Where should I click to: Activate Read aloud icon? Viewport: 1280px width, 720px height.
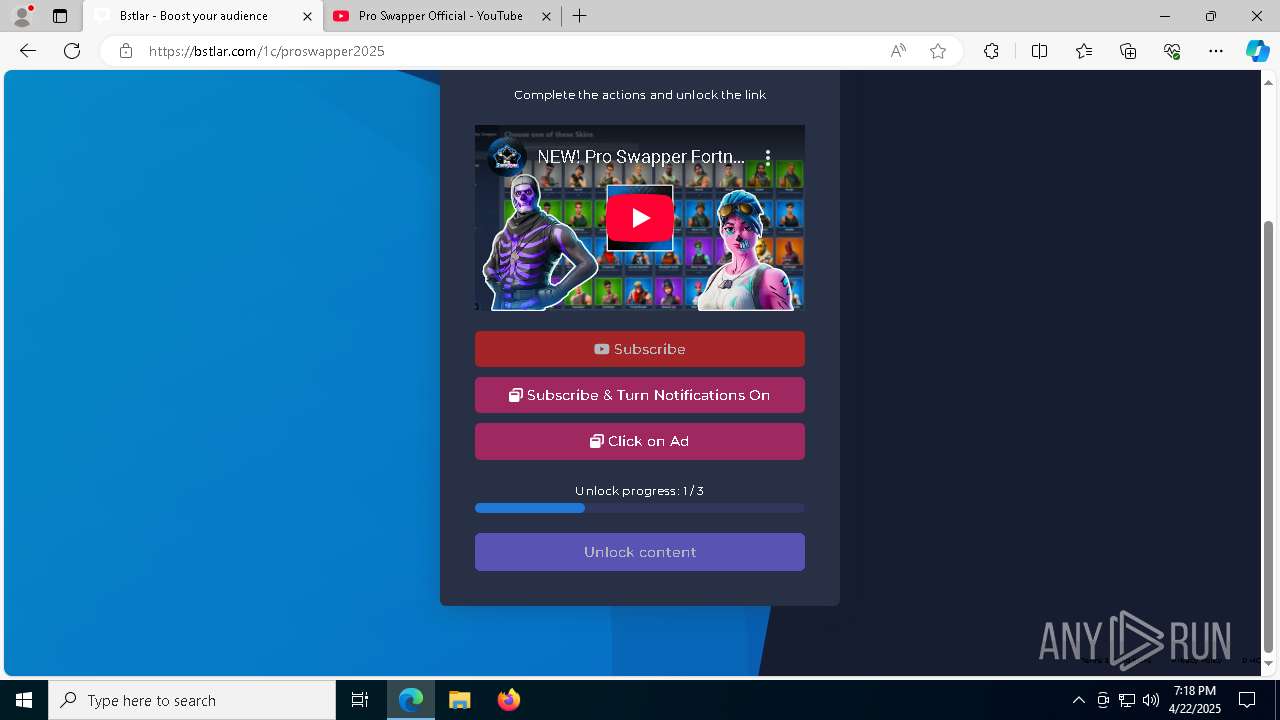[x=898, y=51]
